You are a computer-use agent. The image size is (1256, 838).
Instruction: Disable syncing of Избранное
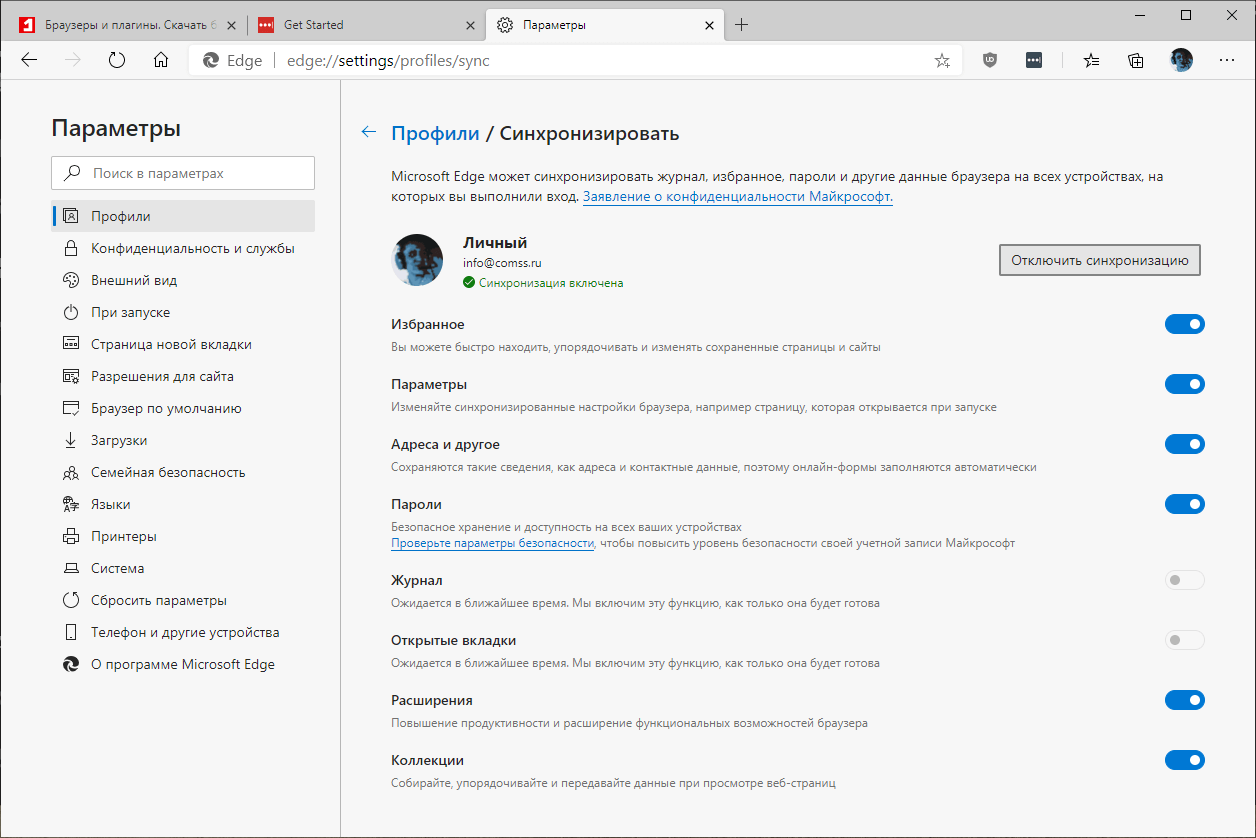coord(1184,324)
